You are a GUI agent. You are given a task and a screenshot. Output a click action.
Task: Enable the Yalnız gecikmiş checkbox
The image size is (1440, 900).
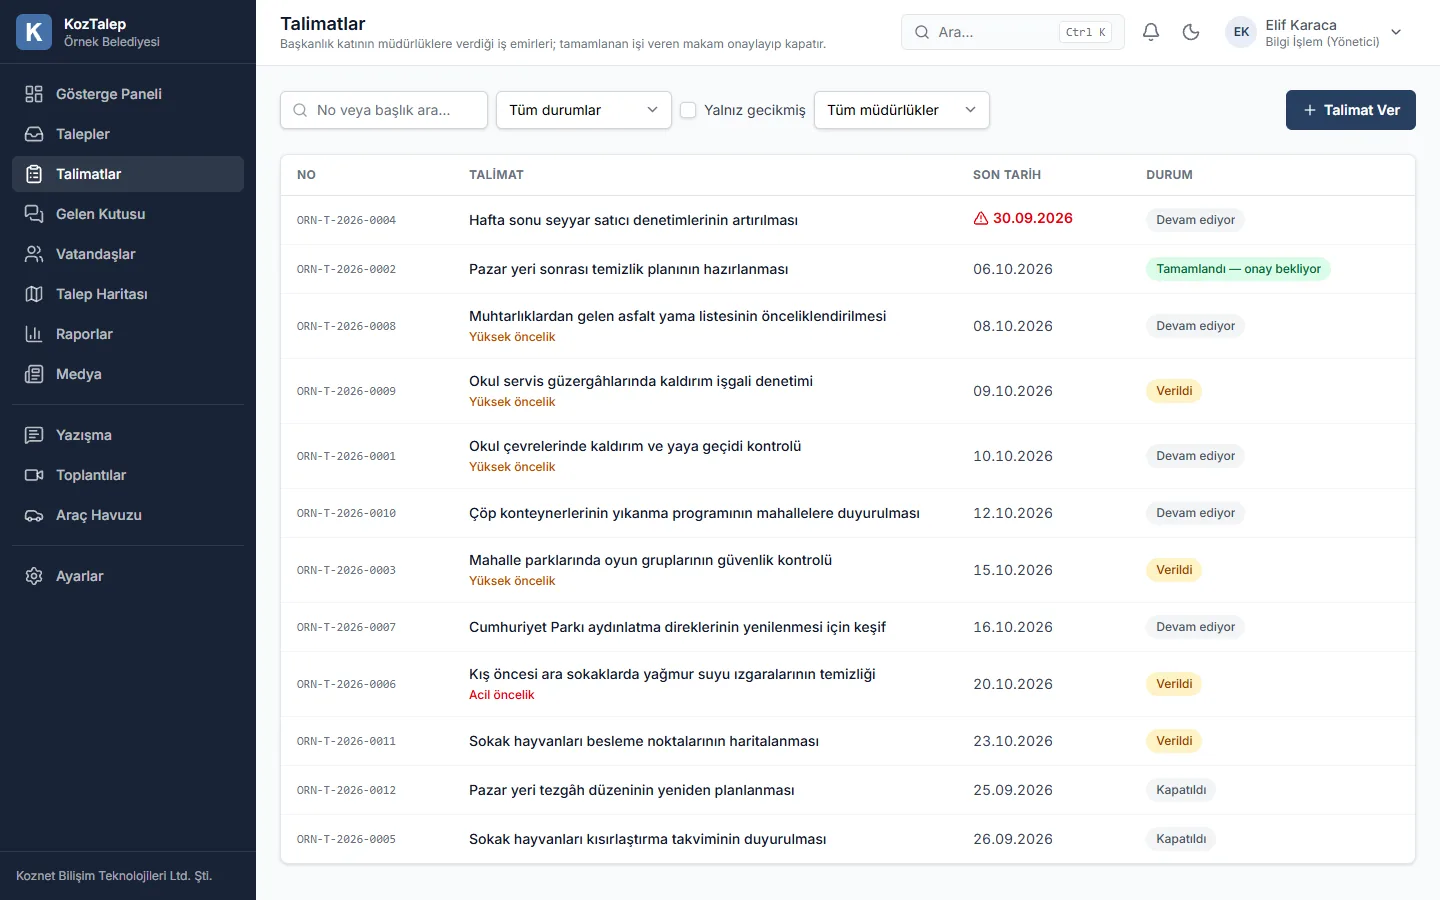point(688,110)
